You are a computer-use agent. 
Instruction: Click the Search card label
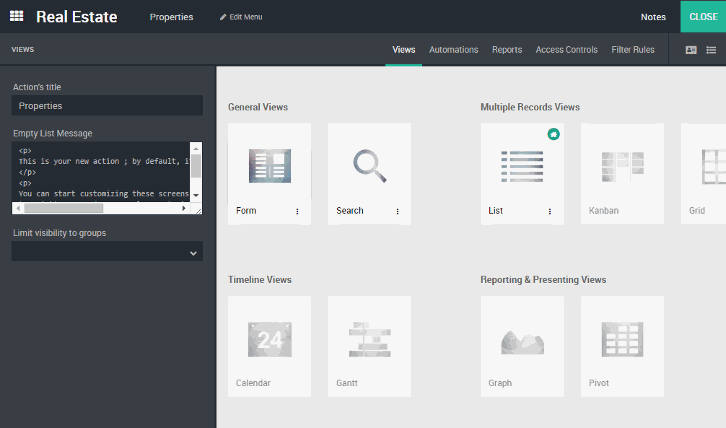[x=350, y=211]
